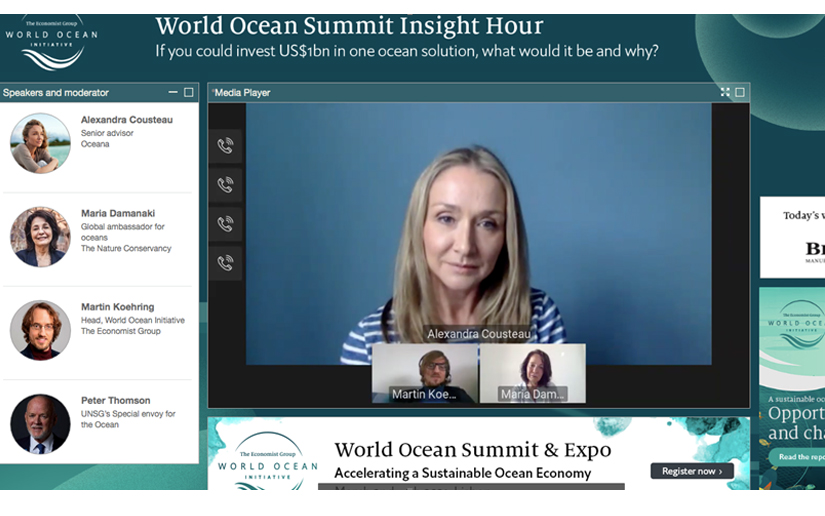Screen dimensions: 825x516
Task: Click the Register now button
Action: [x=692, y=471]
